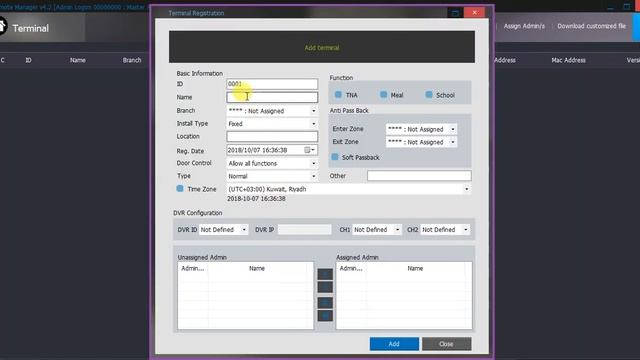Image resolution: width=640 pixels, height=360 pixels.
Task: Click Admin... column header in Unassigned Admin list
Action: [193, 268]
